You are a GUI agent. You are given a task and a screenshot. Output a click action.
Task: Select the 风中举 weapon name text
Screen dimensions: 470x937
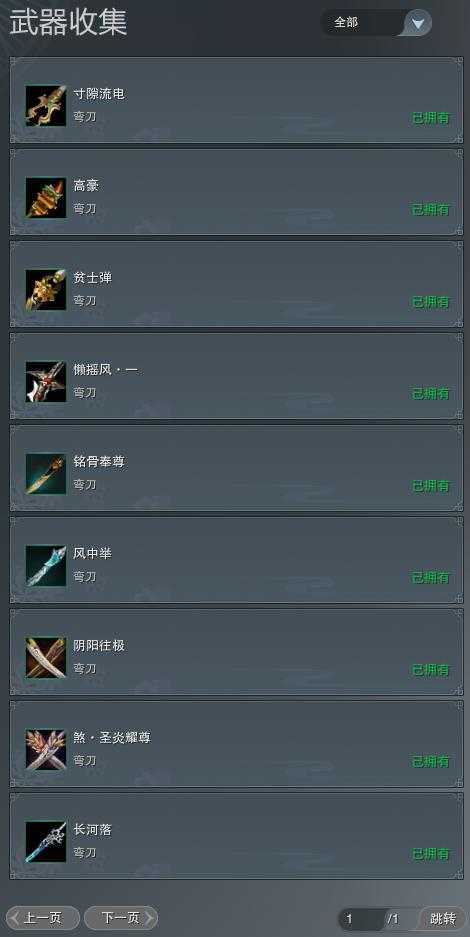[x=93, y=554]
